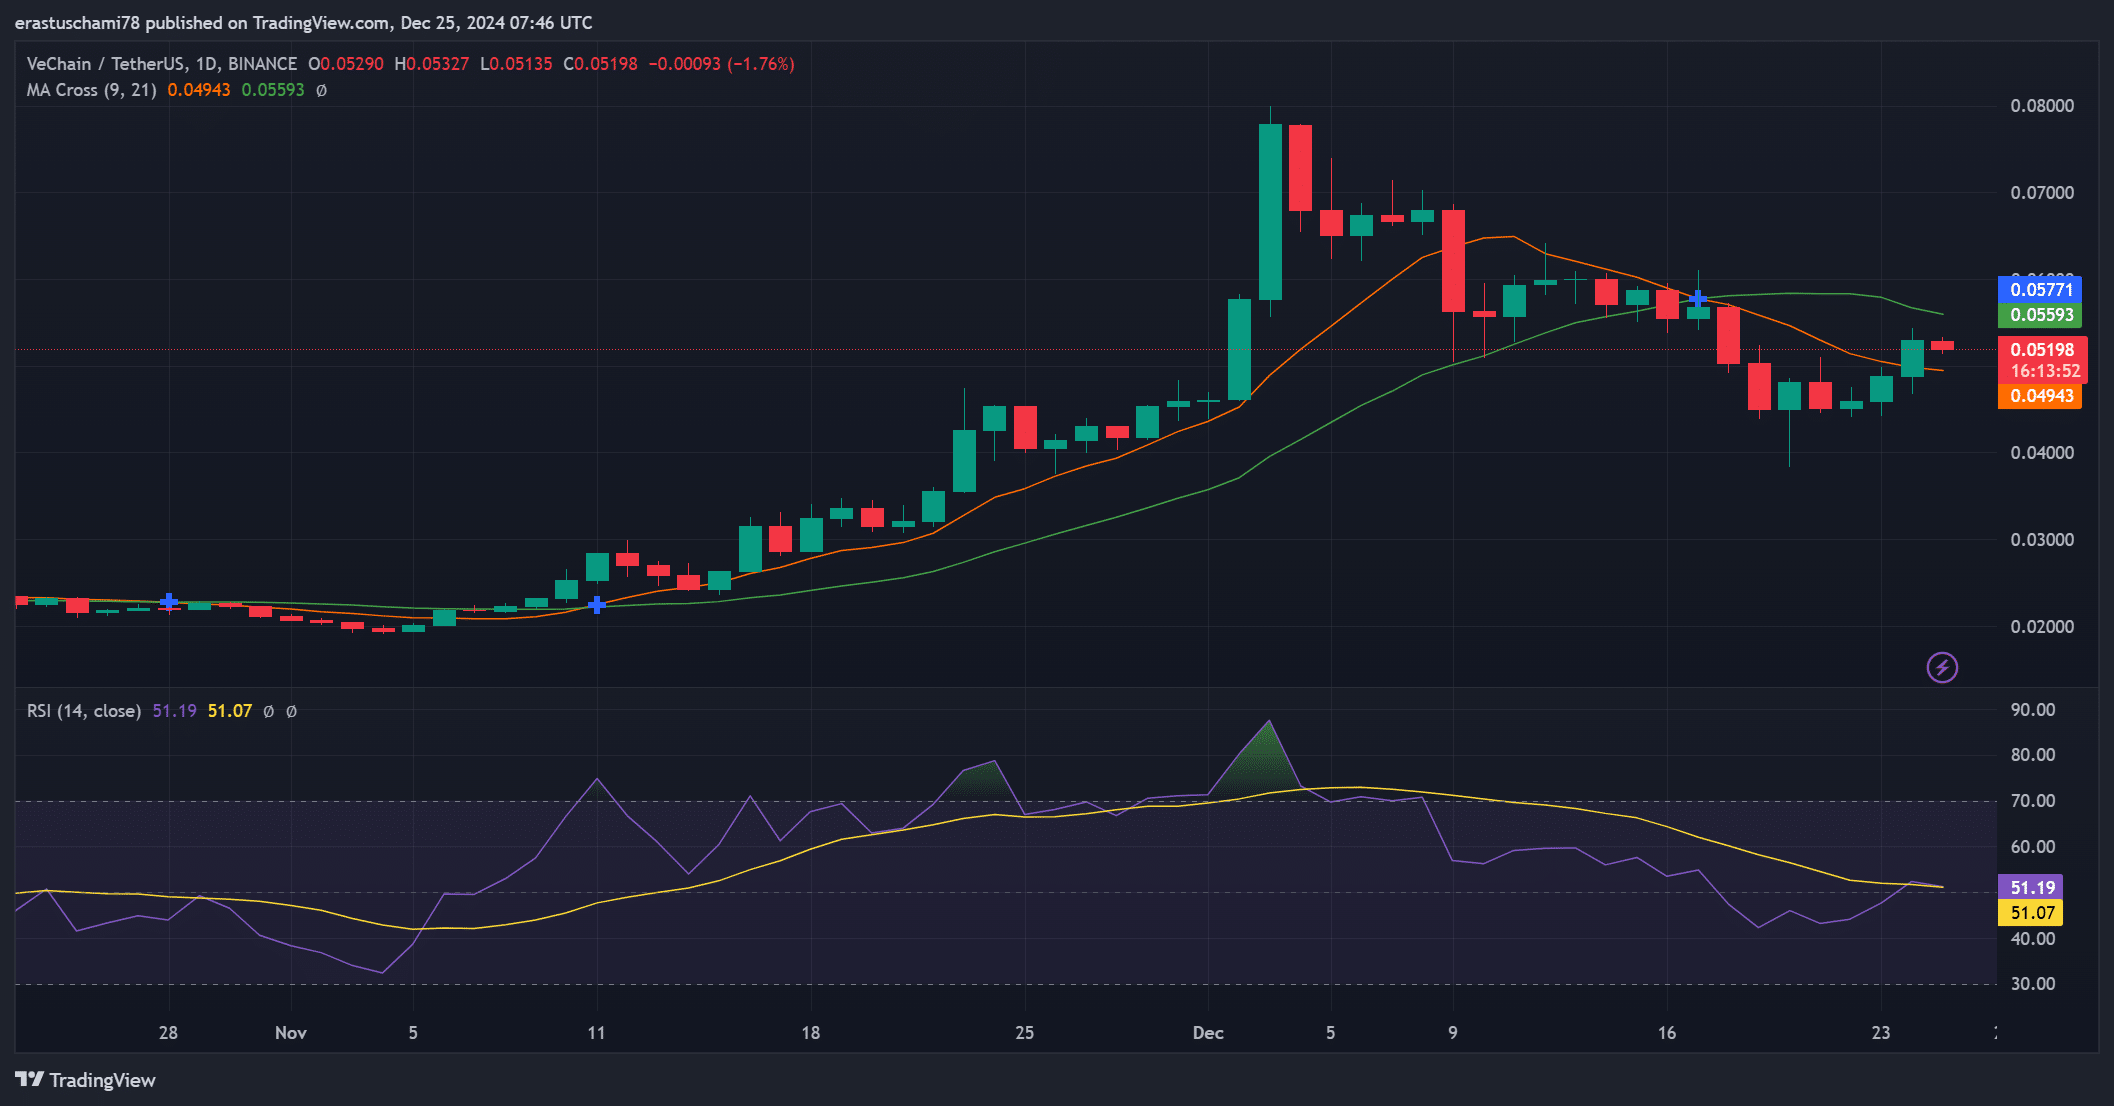This screenshot has width=2114, height=1106.
Task: Click the 90.00 RSI axis label
Action: coord(2033,710)
